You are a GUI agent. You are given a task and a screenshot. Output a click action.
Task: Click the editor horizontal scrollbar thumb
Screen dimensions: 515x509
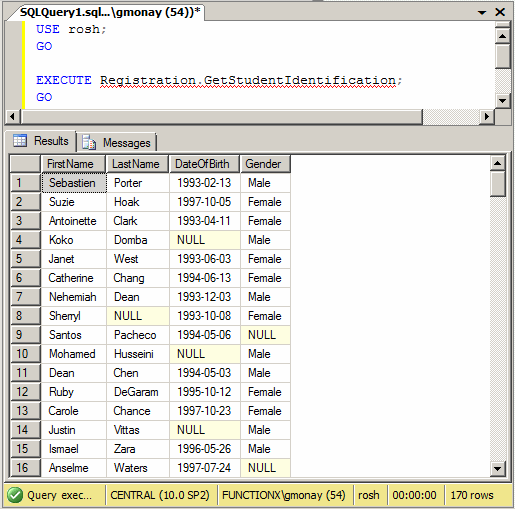coord(222,117)
